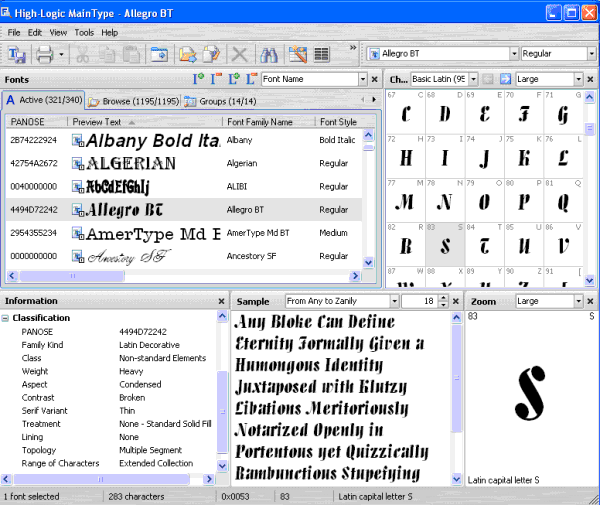600x505 pixels.
Task: Open the Tools menu
Action: (x=84, y=33)
